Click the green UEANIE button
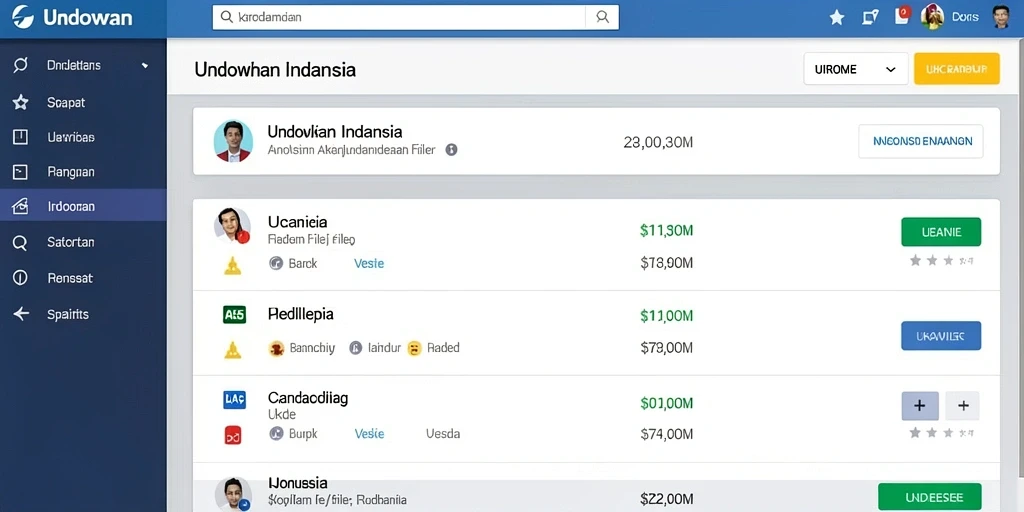The image size is (1024, 512). 941,232
